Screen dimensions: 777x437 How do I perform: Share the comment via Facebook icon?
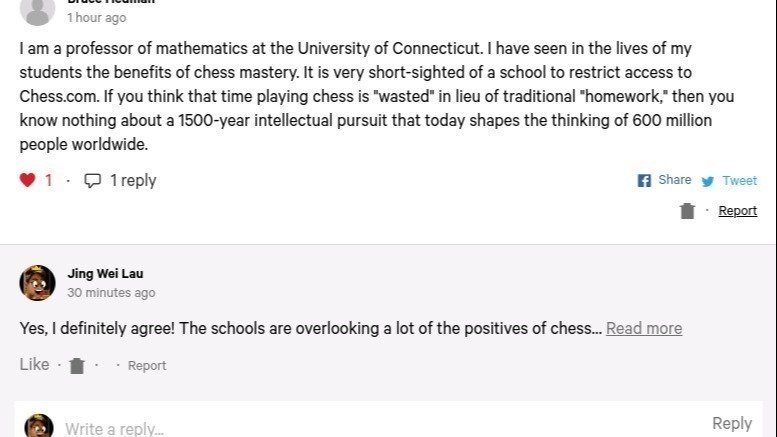pyautogui.click(x=645, y=181)
